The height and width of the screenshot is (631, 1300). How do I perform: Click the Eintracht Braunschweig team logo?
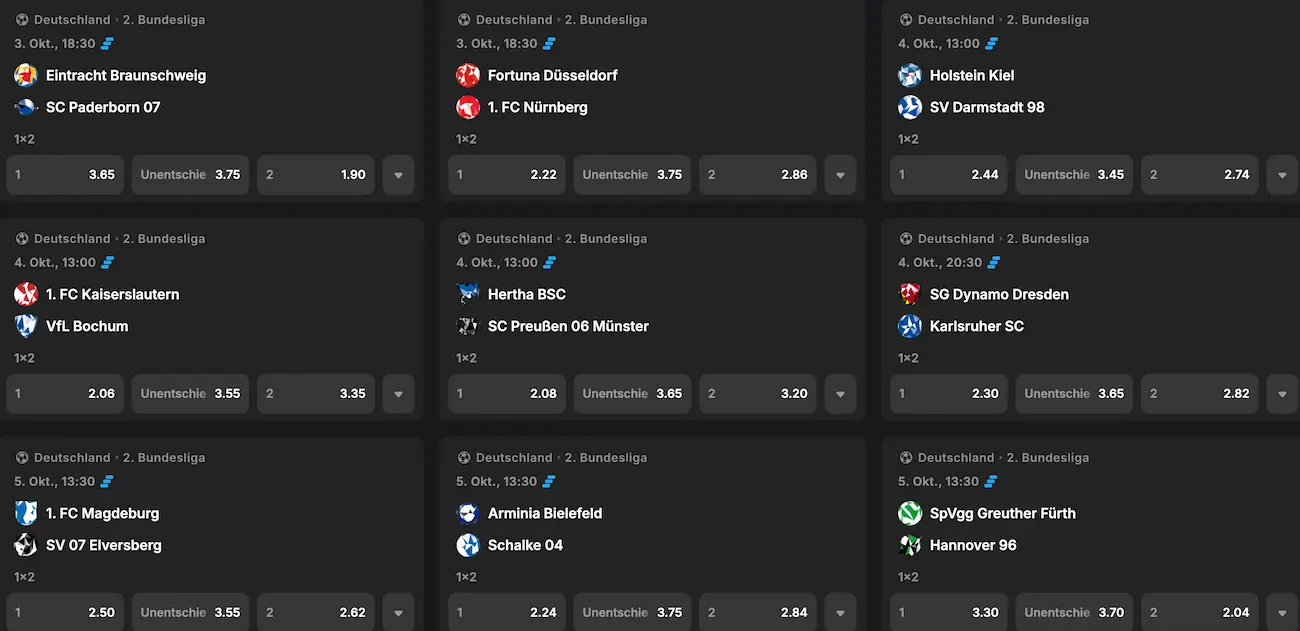[26, 75]
